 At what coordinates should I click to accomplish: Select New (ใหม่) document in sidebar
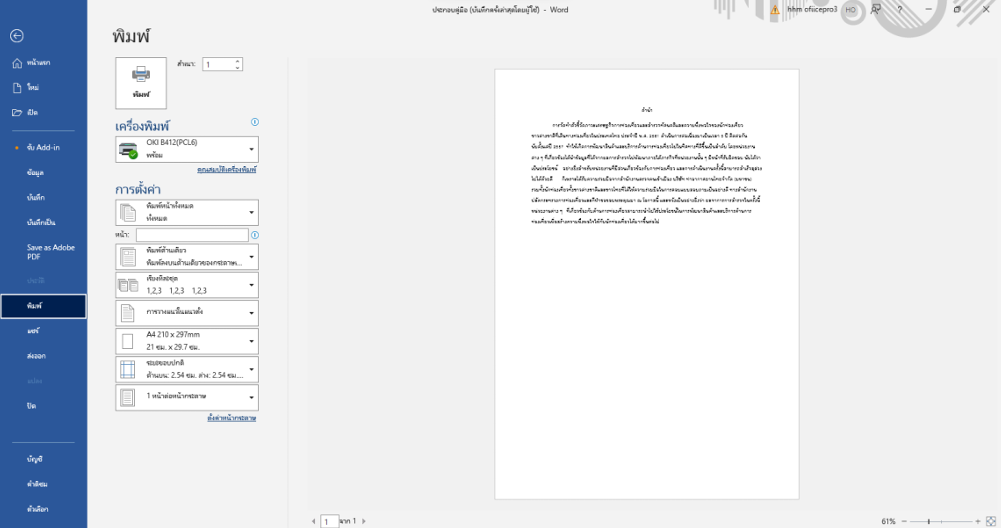click(x=32, y=87)
